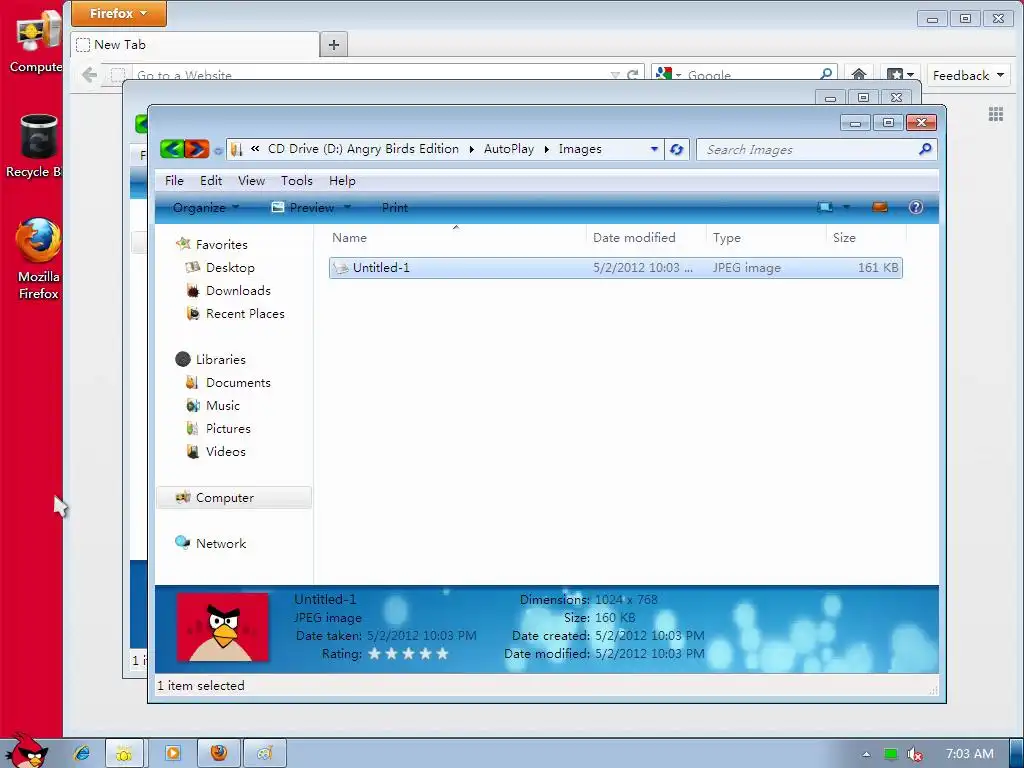The width and height of the screenshot is (1024, 768).
Task: Click AutoPlay in the address breadcrumb
Action: tap(509, 149)
